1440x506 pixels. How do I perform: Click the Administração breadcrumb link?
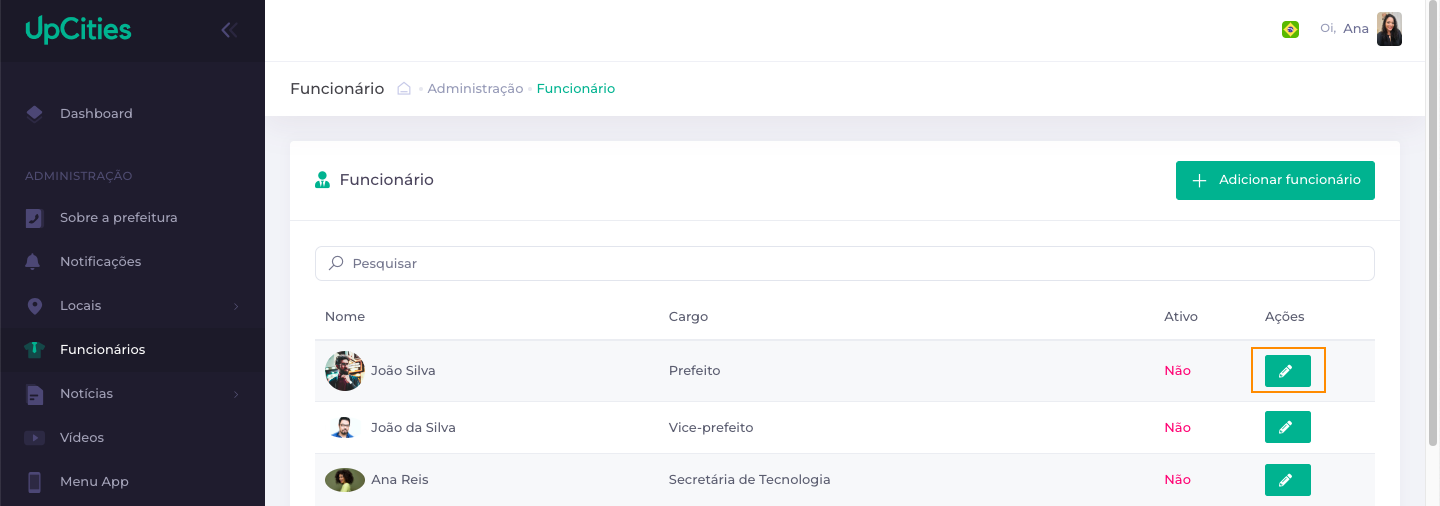click(475, 88)
